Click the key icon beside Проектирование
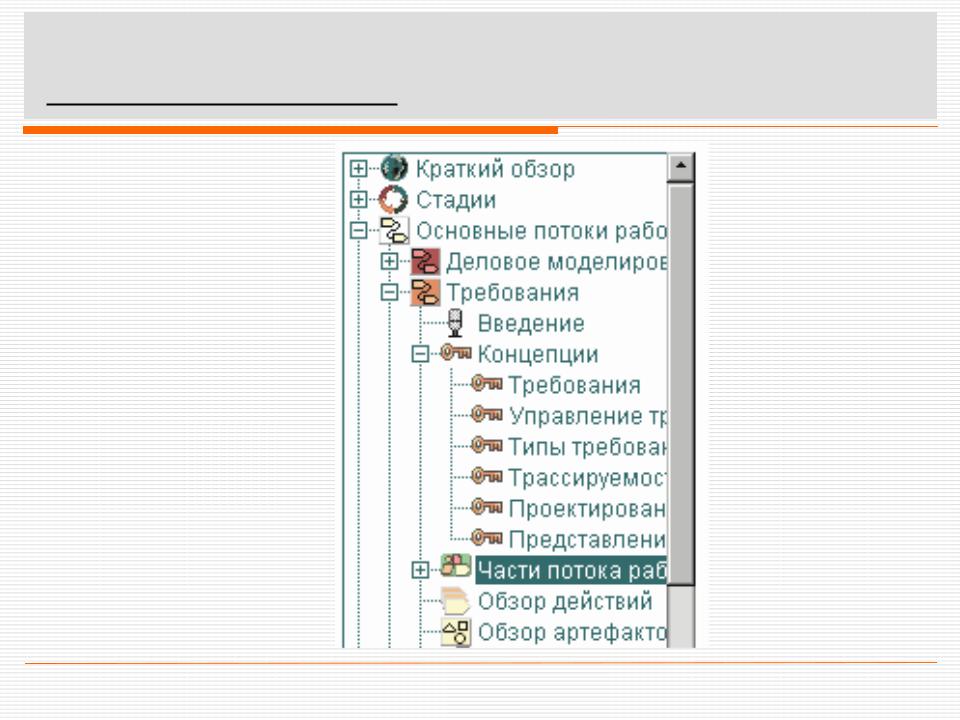Screen dimensions: 960x720 coord(487,507)
